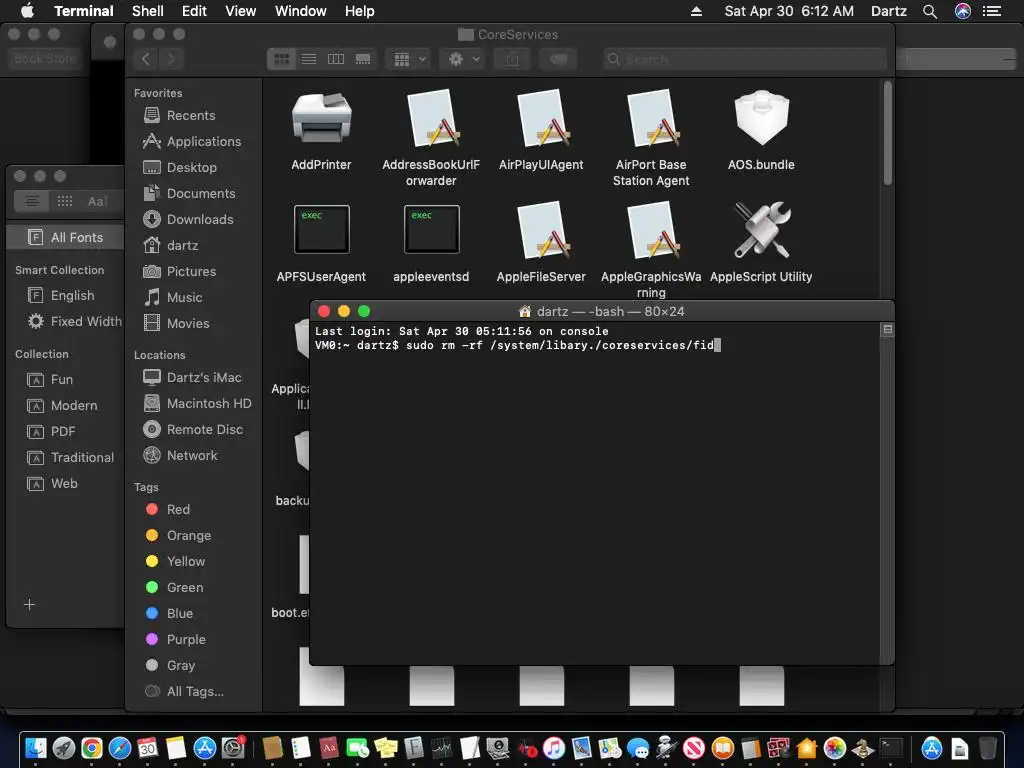Image resolution: width=1024 pixels, height=768 pixels.
Task: Open Downloads folder in sidebar
Action: 188,220
